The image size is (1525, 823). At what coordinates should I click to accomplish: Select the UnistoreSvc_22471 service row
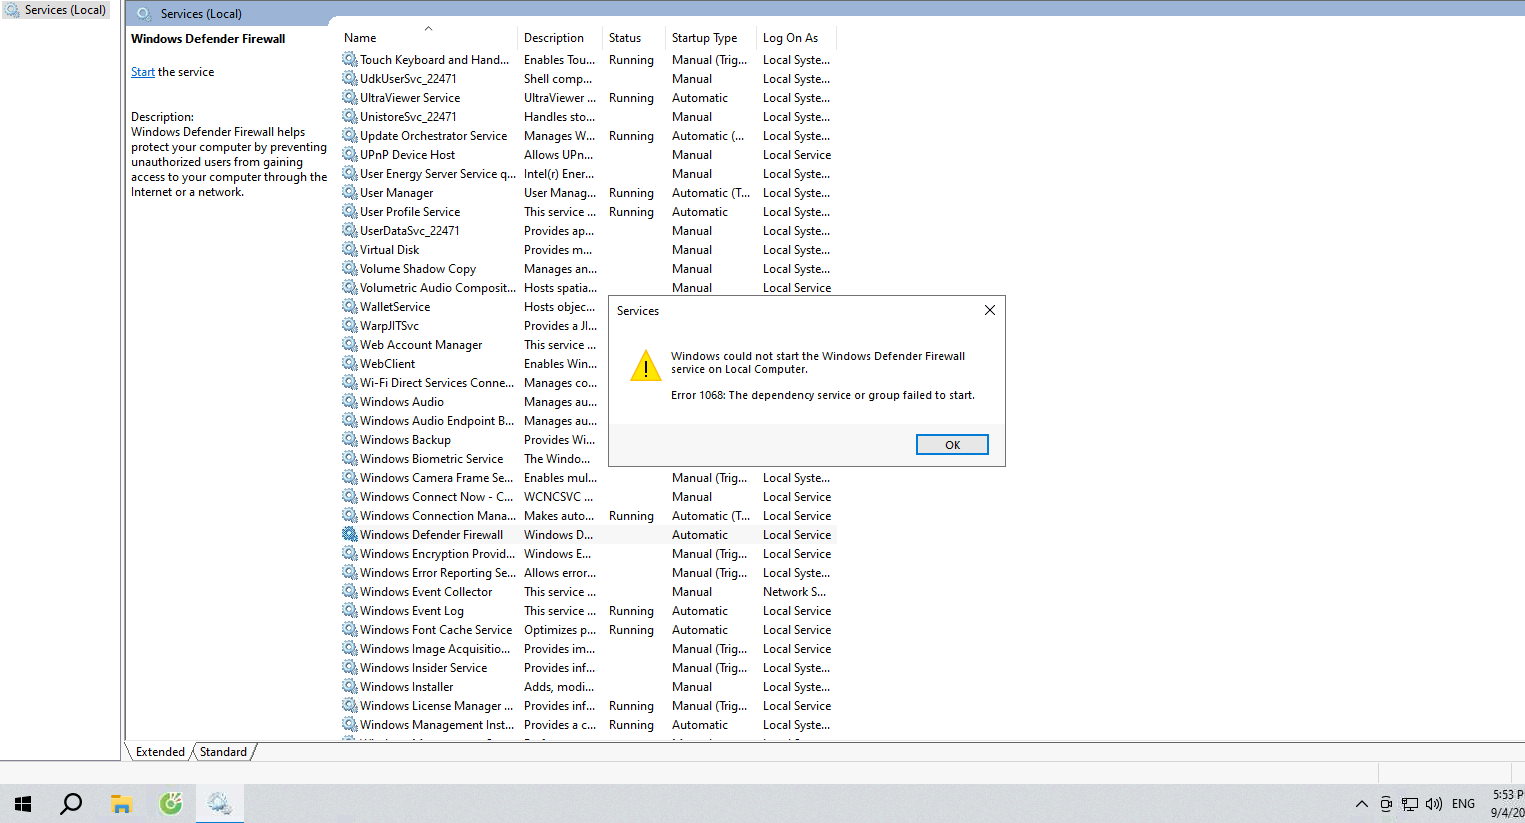pos(588,117)
